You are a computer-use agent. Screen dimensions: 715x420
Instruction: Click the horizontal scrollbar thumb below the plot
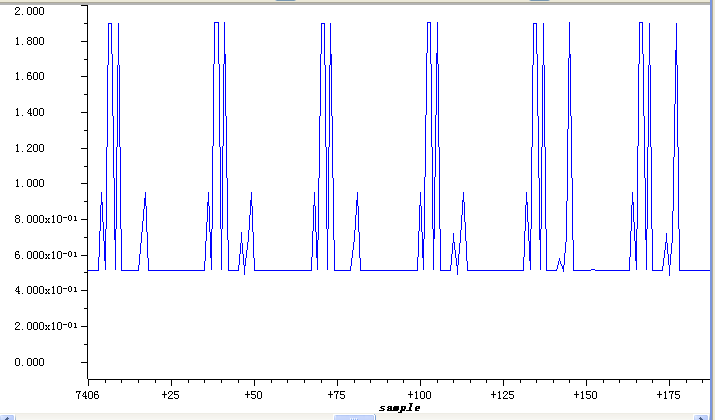[354, 417]
